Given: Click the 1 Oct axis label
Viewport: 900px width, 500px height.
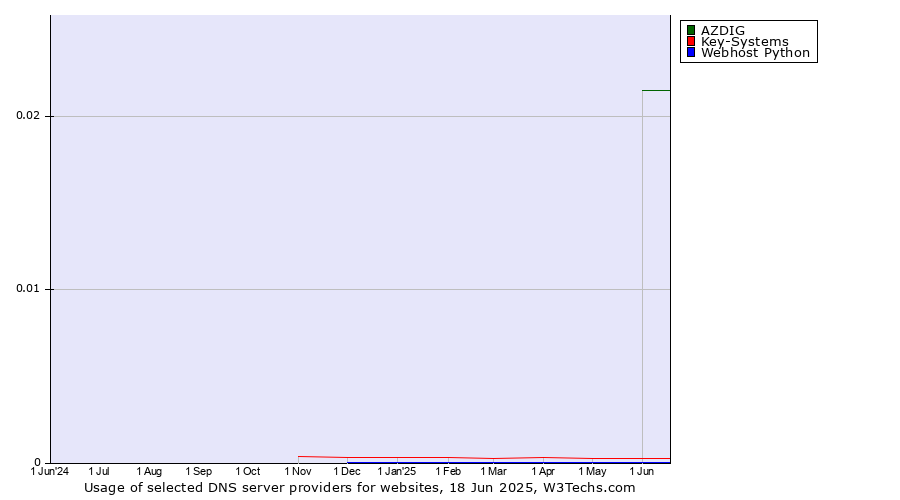Looking at the screenshot, I should click(x=248, y=471).
